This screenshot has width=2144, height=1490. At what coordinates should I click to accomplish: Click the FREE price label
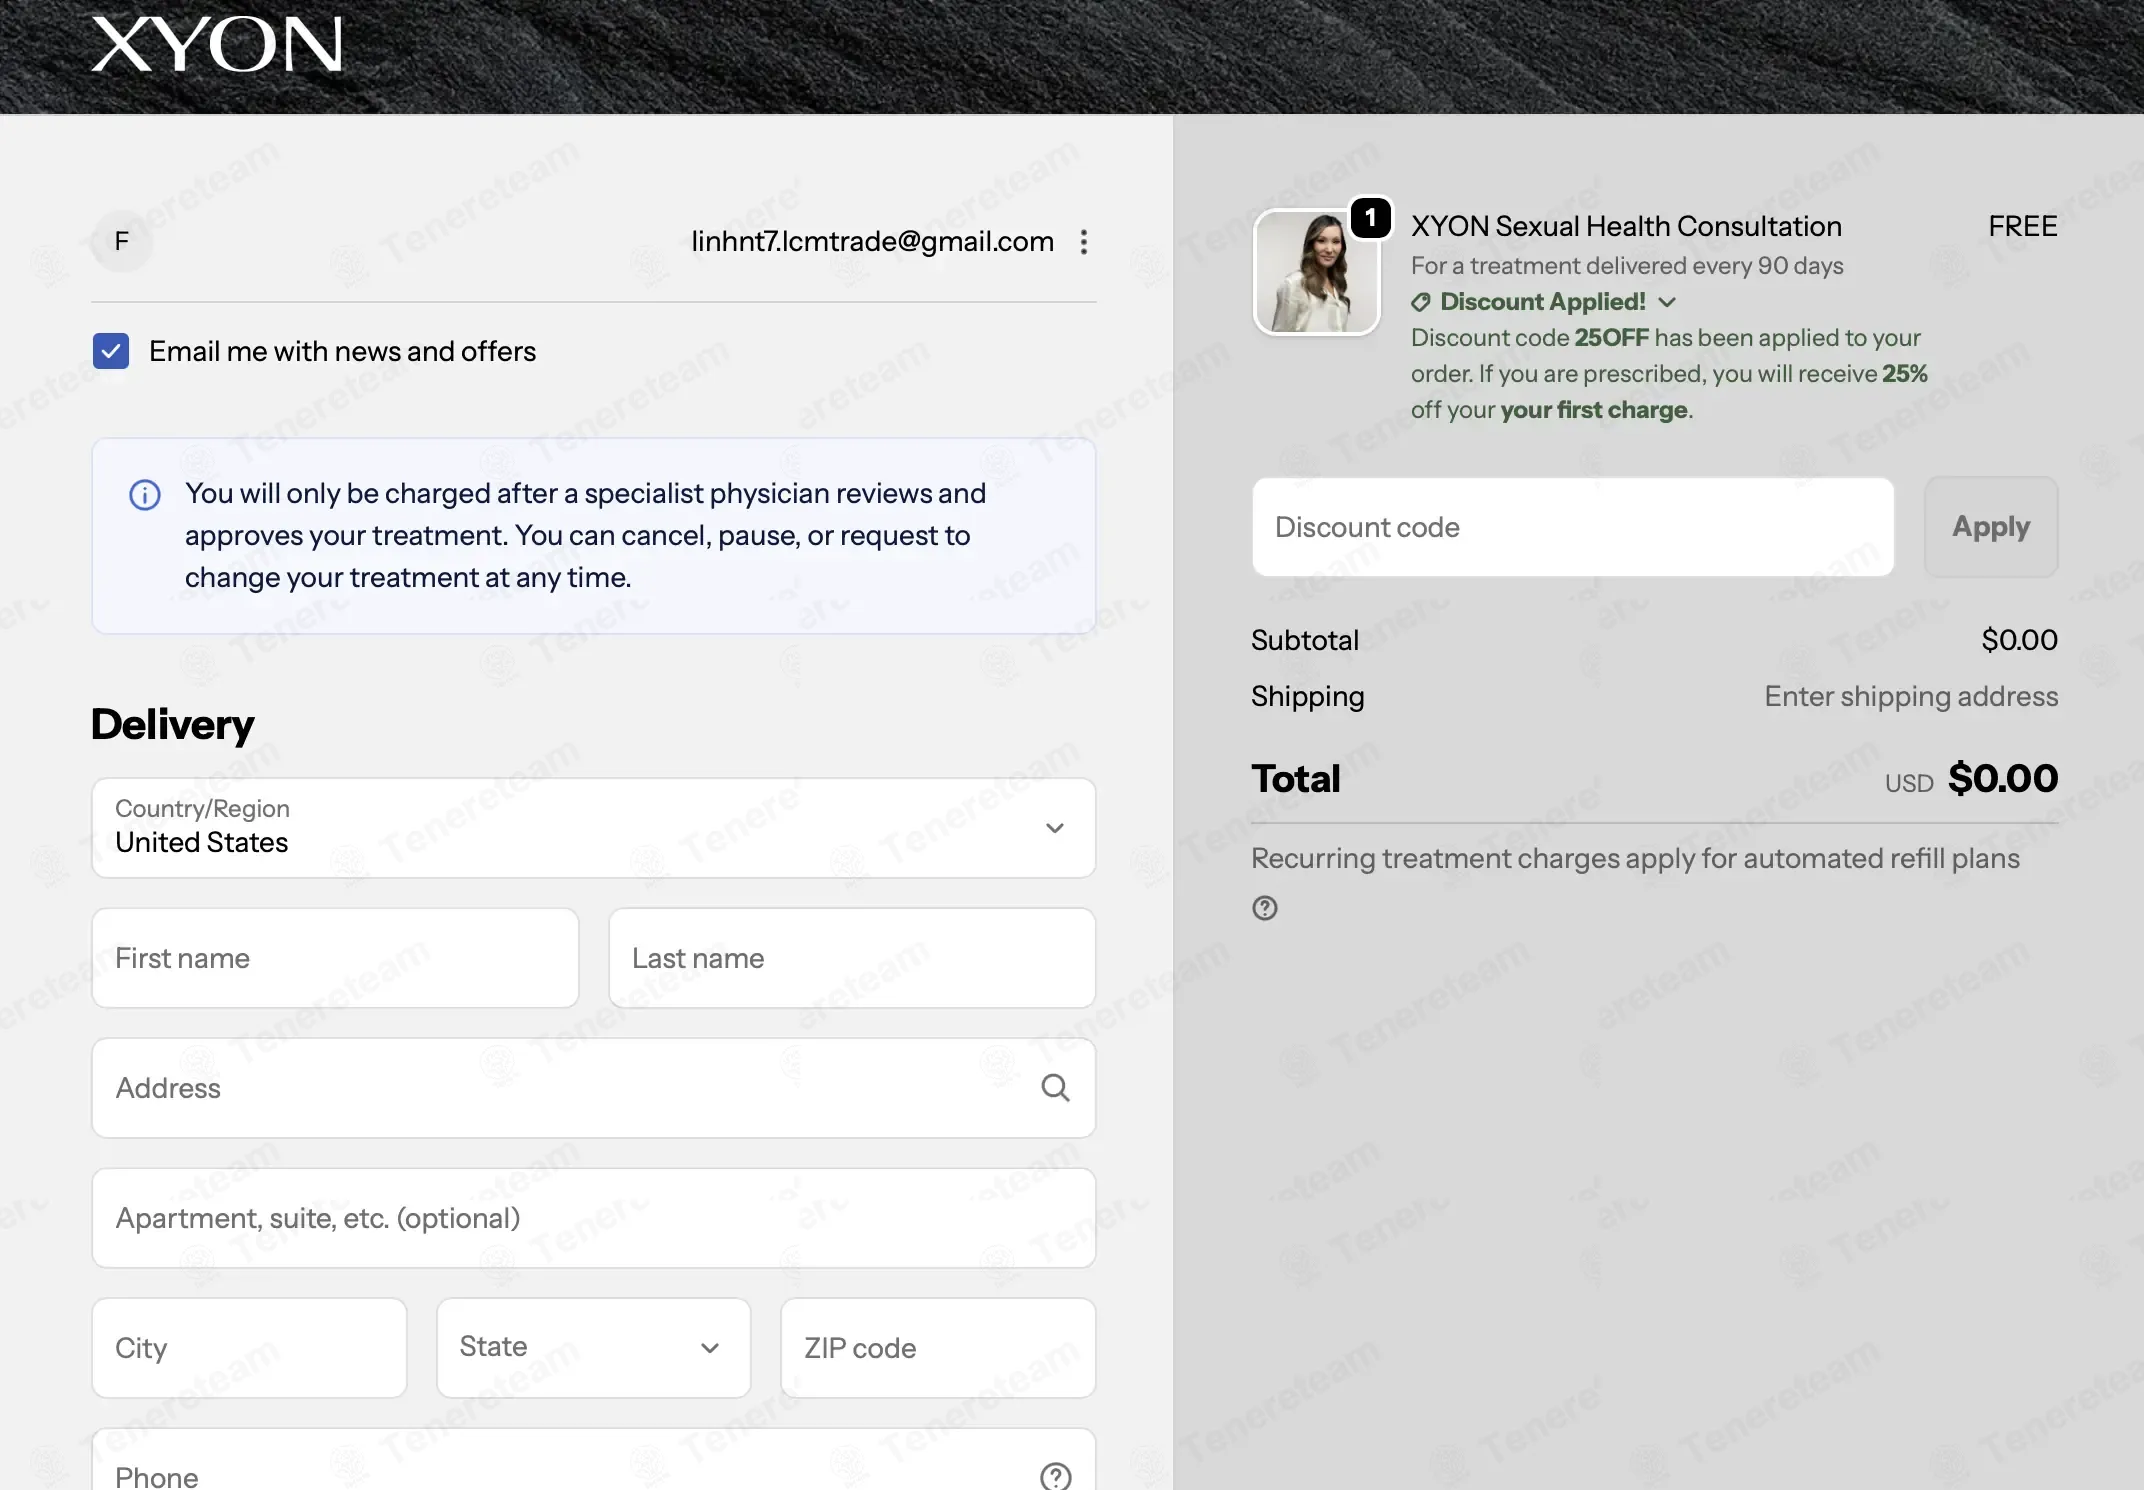click(x=2023, y=226)
